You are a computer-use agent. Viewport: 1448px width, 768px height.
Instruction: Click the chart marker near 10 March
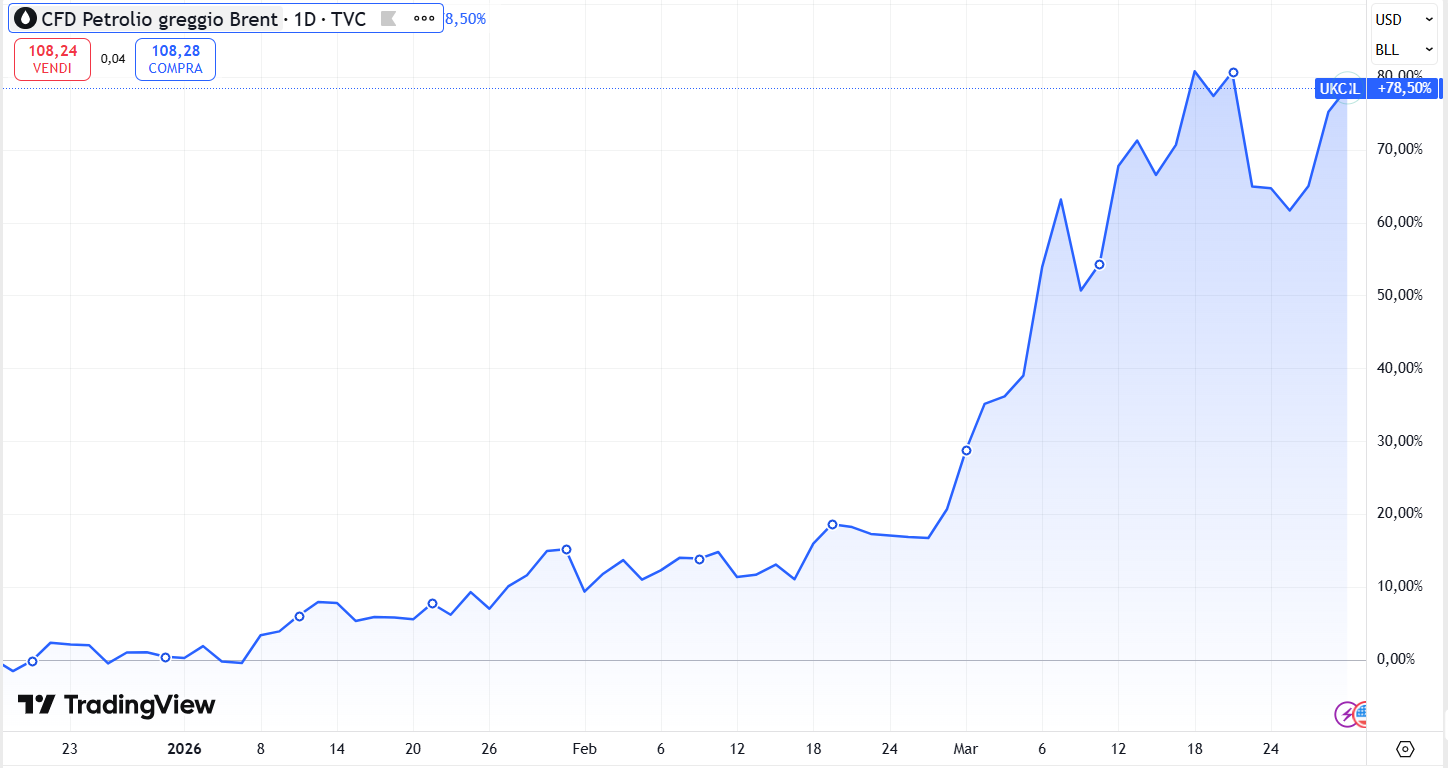click(1099, 265)
